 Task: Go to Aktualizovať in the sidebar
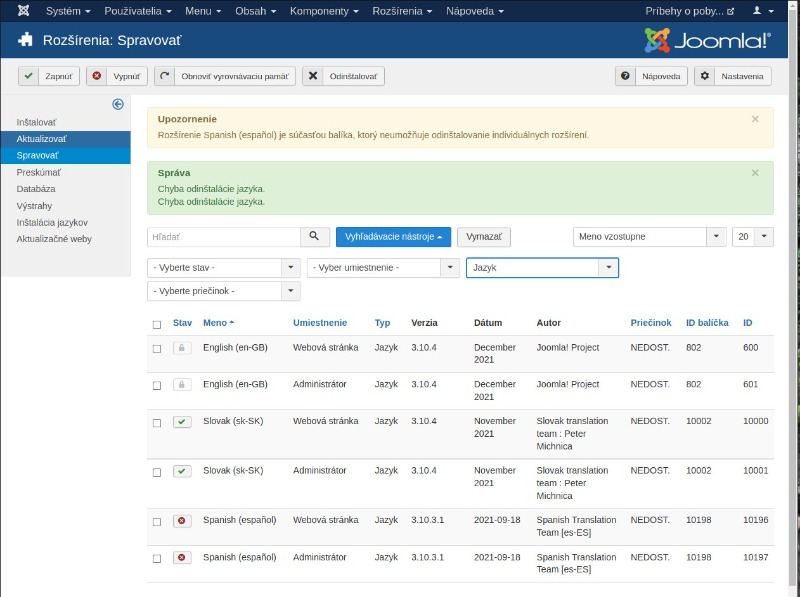65,139
